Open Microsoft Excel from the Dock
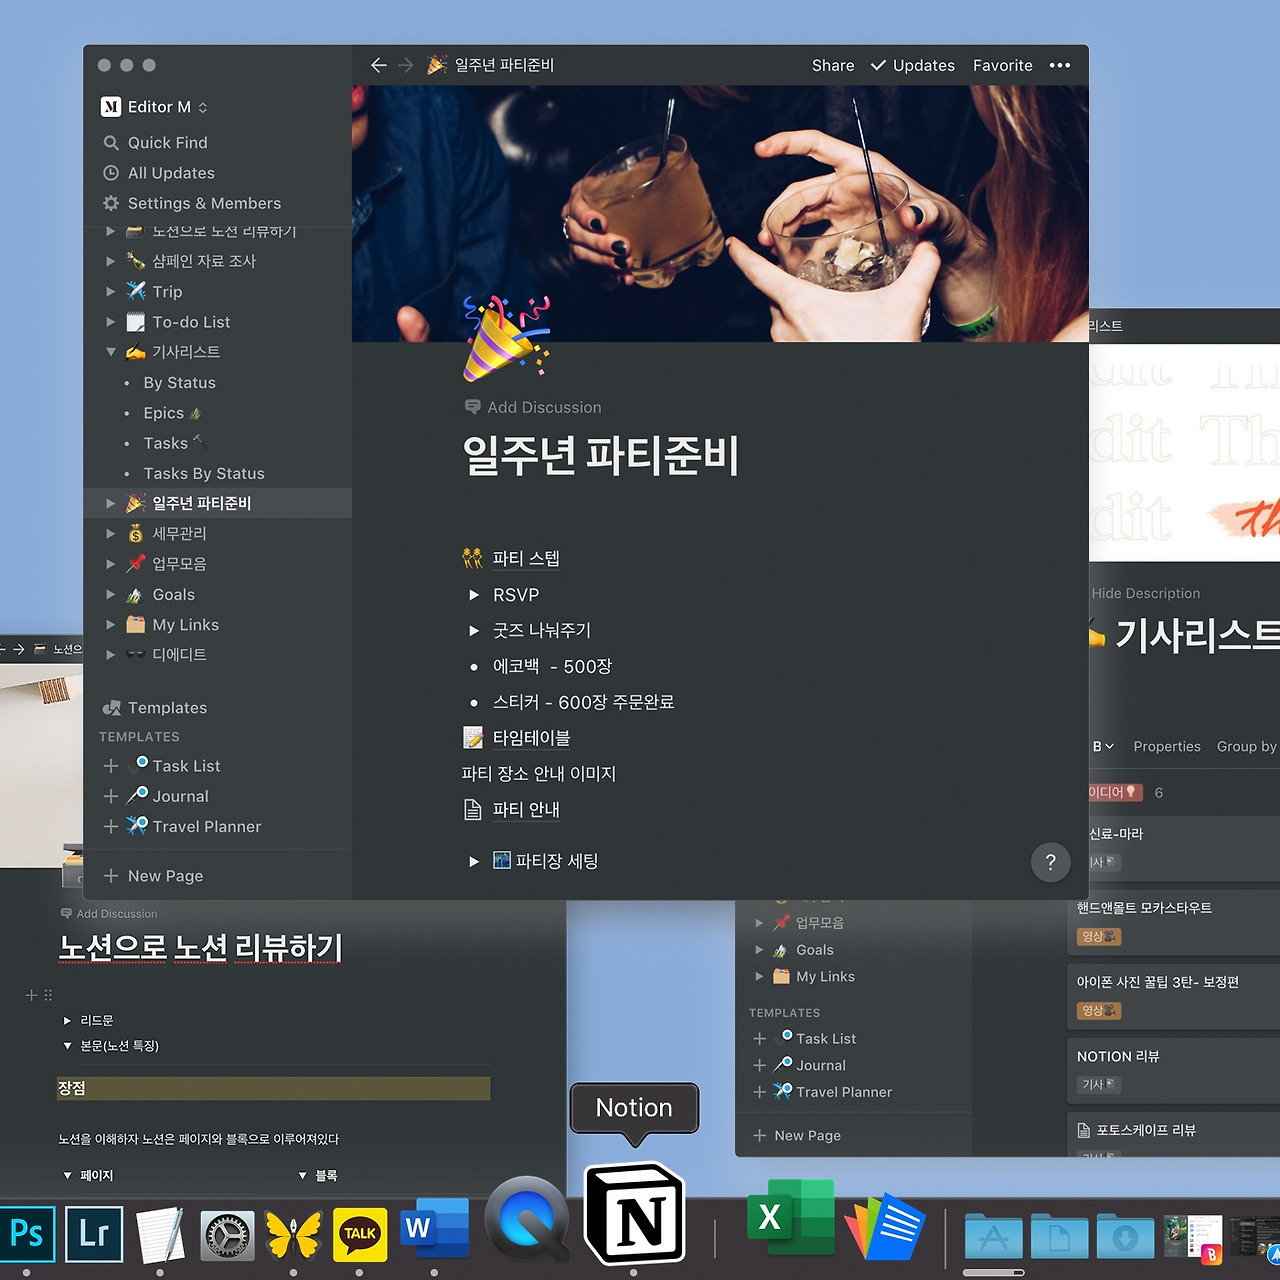The height and width of the screenshot is (1280, 1280). click(790, 1217)
